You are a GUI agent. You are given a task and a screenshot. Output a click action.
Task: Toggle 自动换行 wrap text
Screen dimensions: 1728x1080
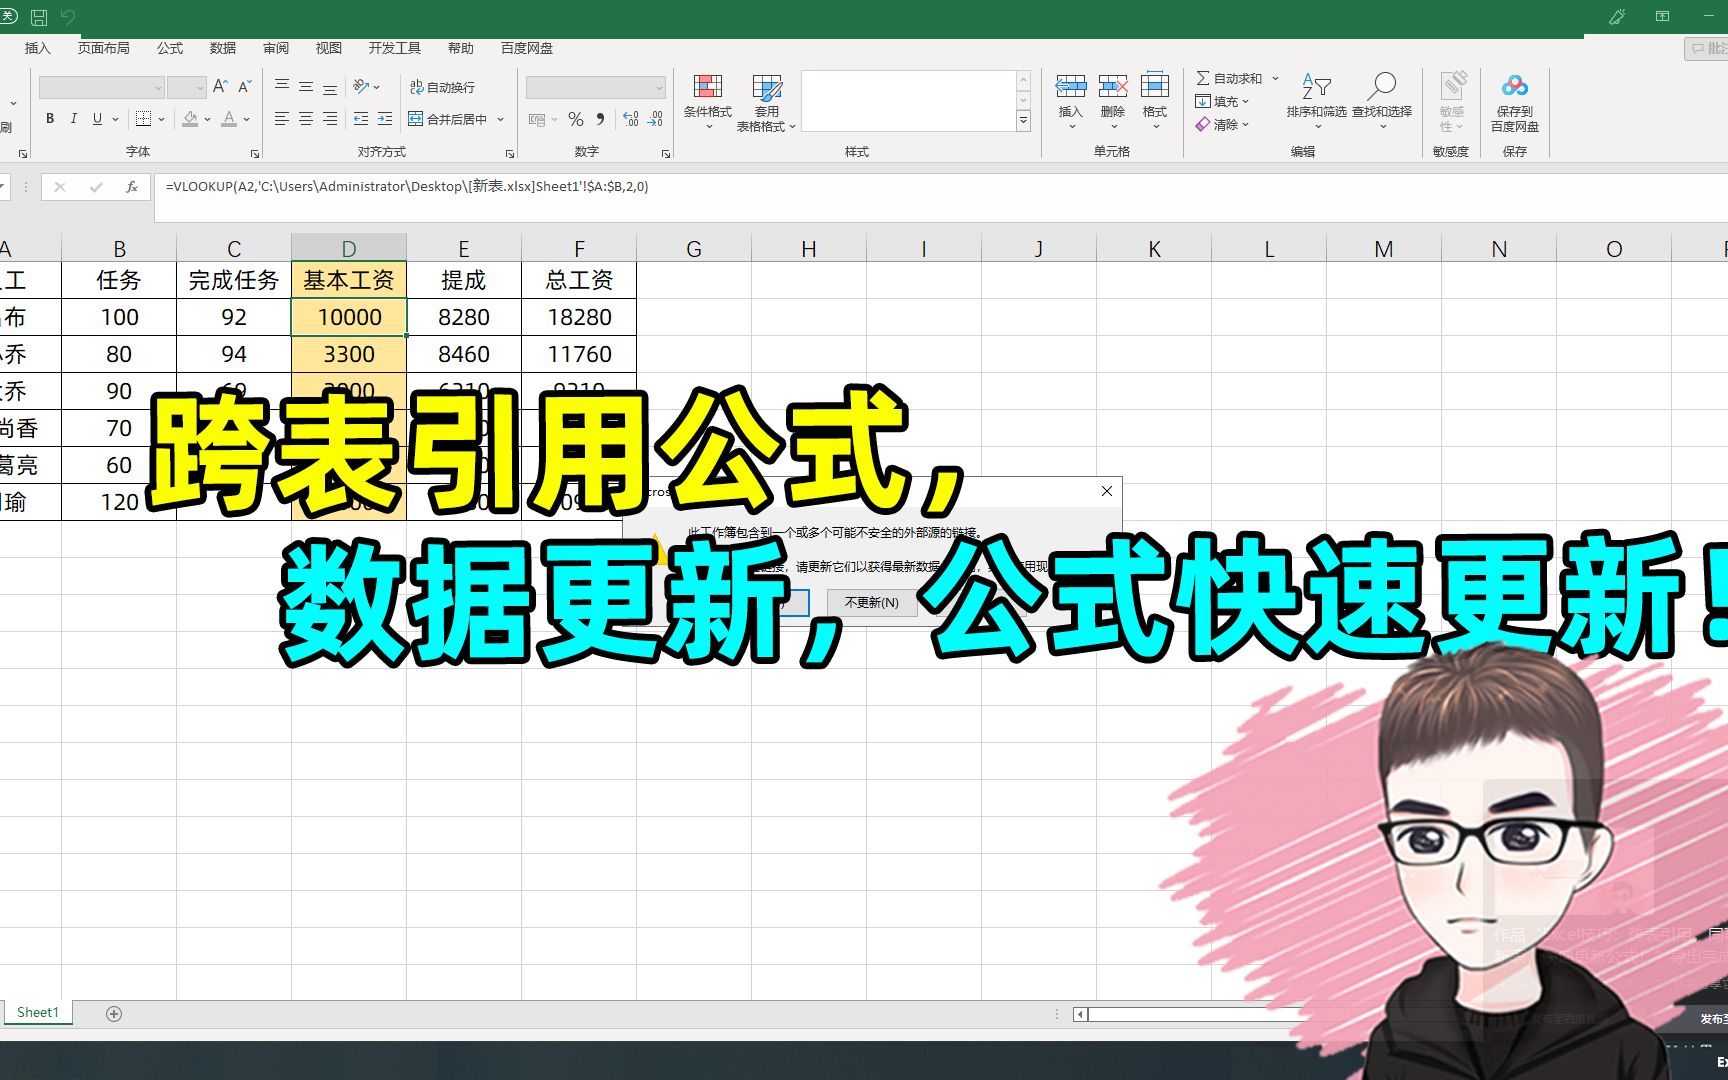pos(442,88)
